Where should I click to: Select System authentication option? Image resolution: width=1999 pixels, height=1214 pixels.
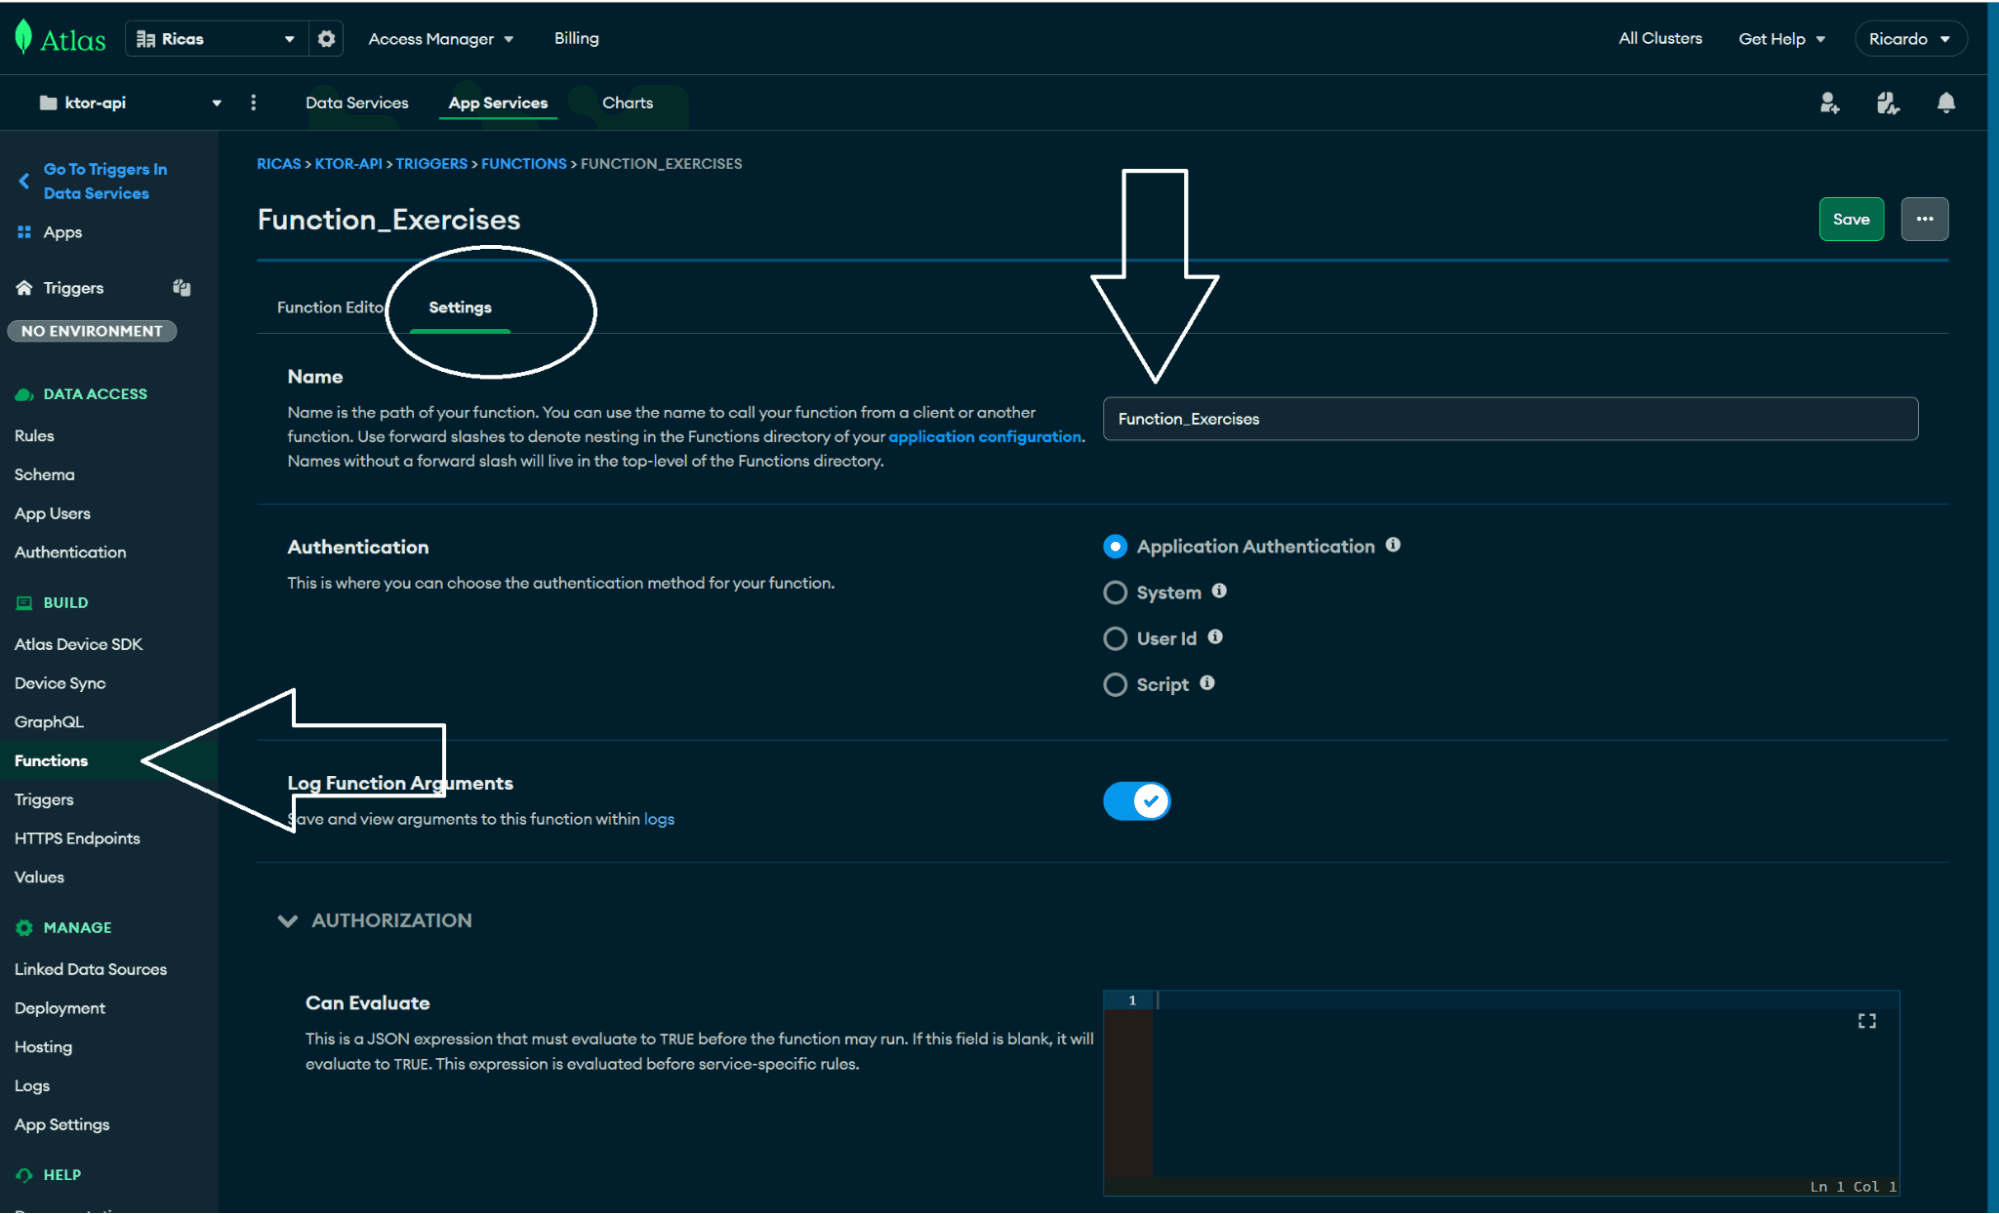pyautogui.click(x=1115, y=591)
